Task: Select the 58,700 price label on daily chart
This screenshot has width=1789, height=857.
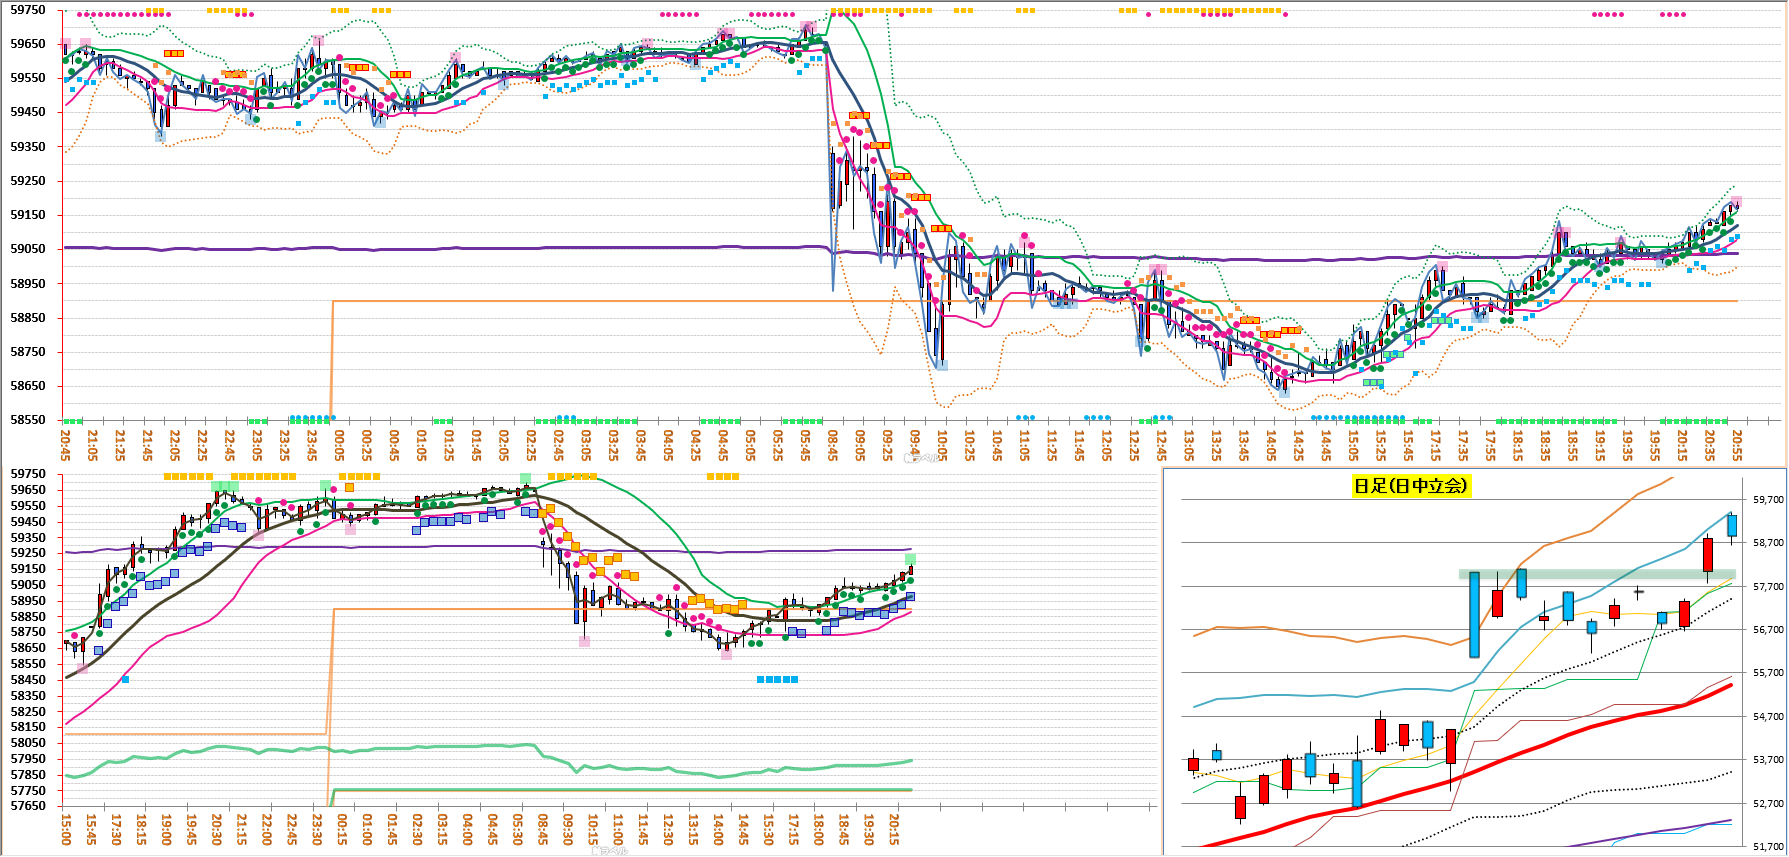Action: [1767, 543]
